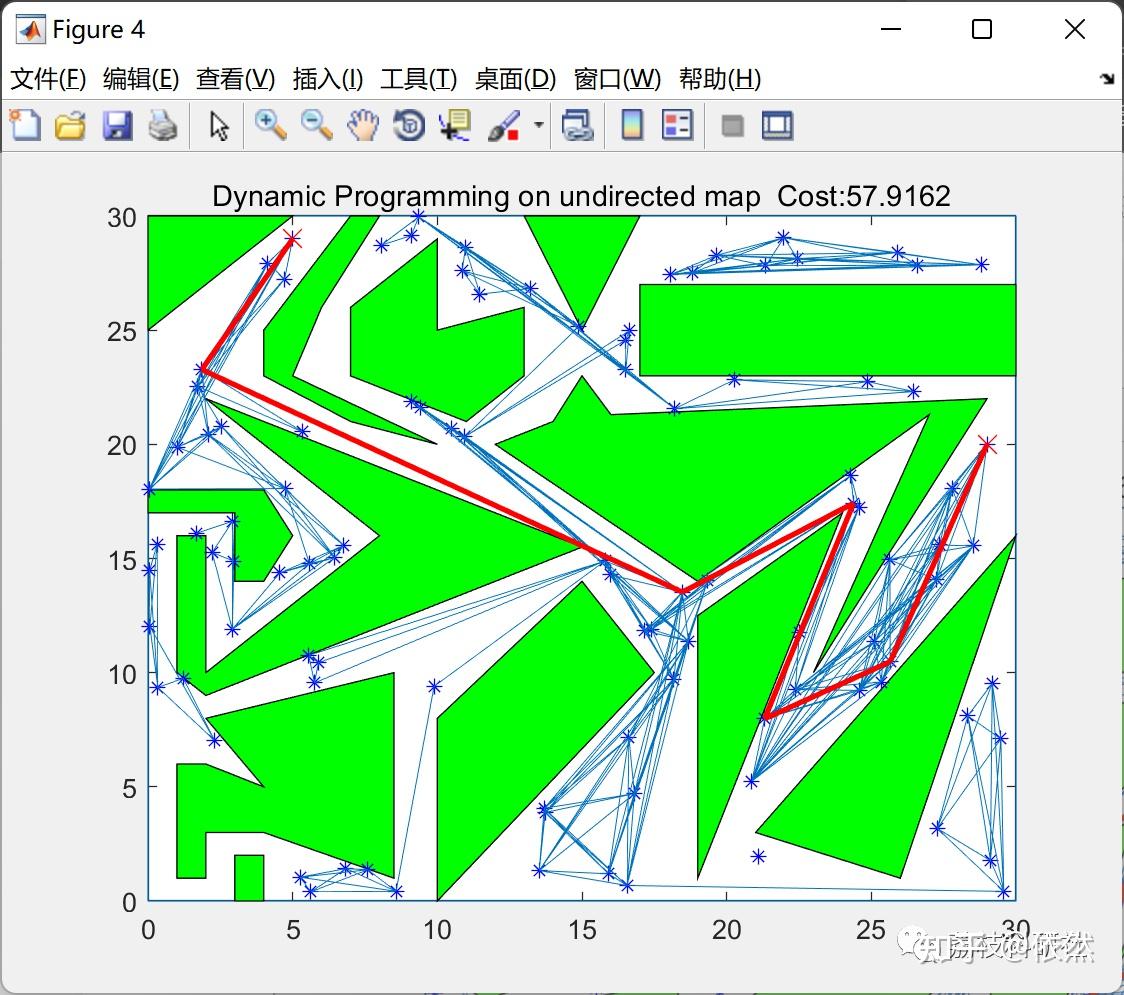Open the 文件(F) menu
Screen dimensions: 1124x995
click(48, 79)
